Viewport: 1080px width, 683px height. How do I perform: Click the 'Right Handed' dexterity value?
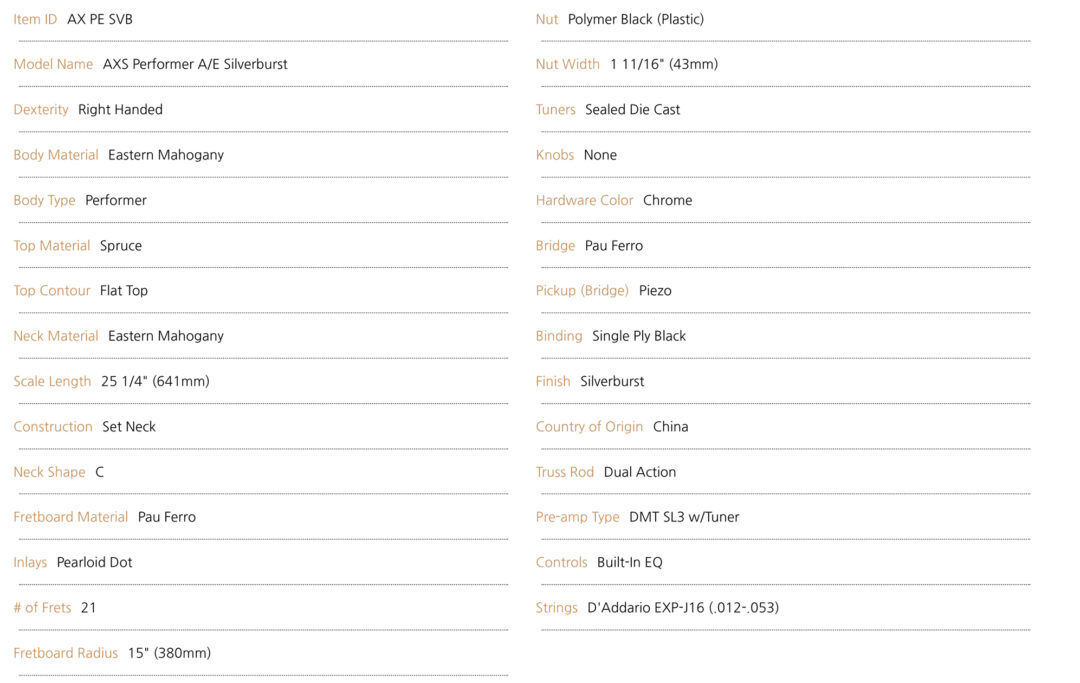pos(120,109)
